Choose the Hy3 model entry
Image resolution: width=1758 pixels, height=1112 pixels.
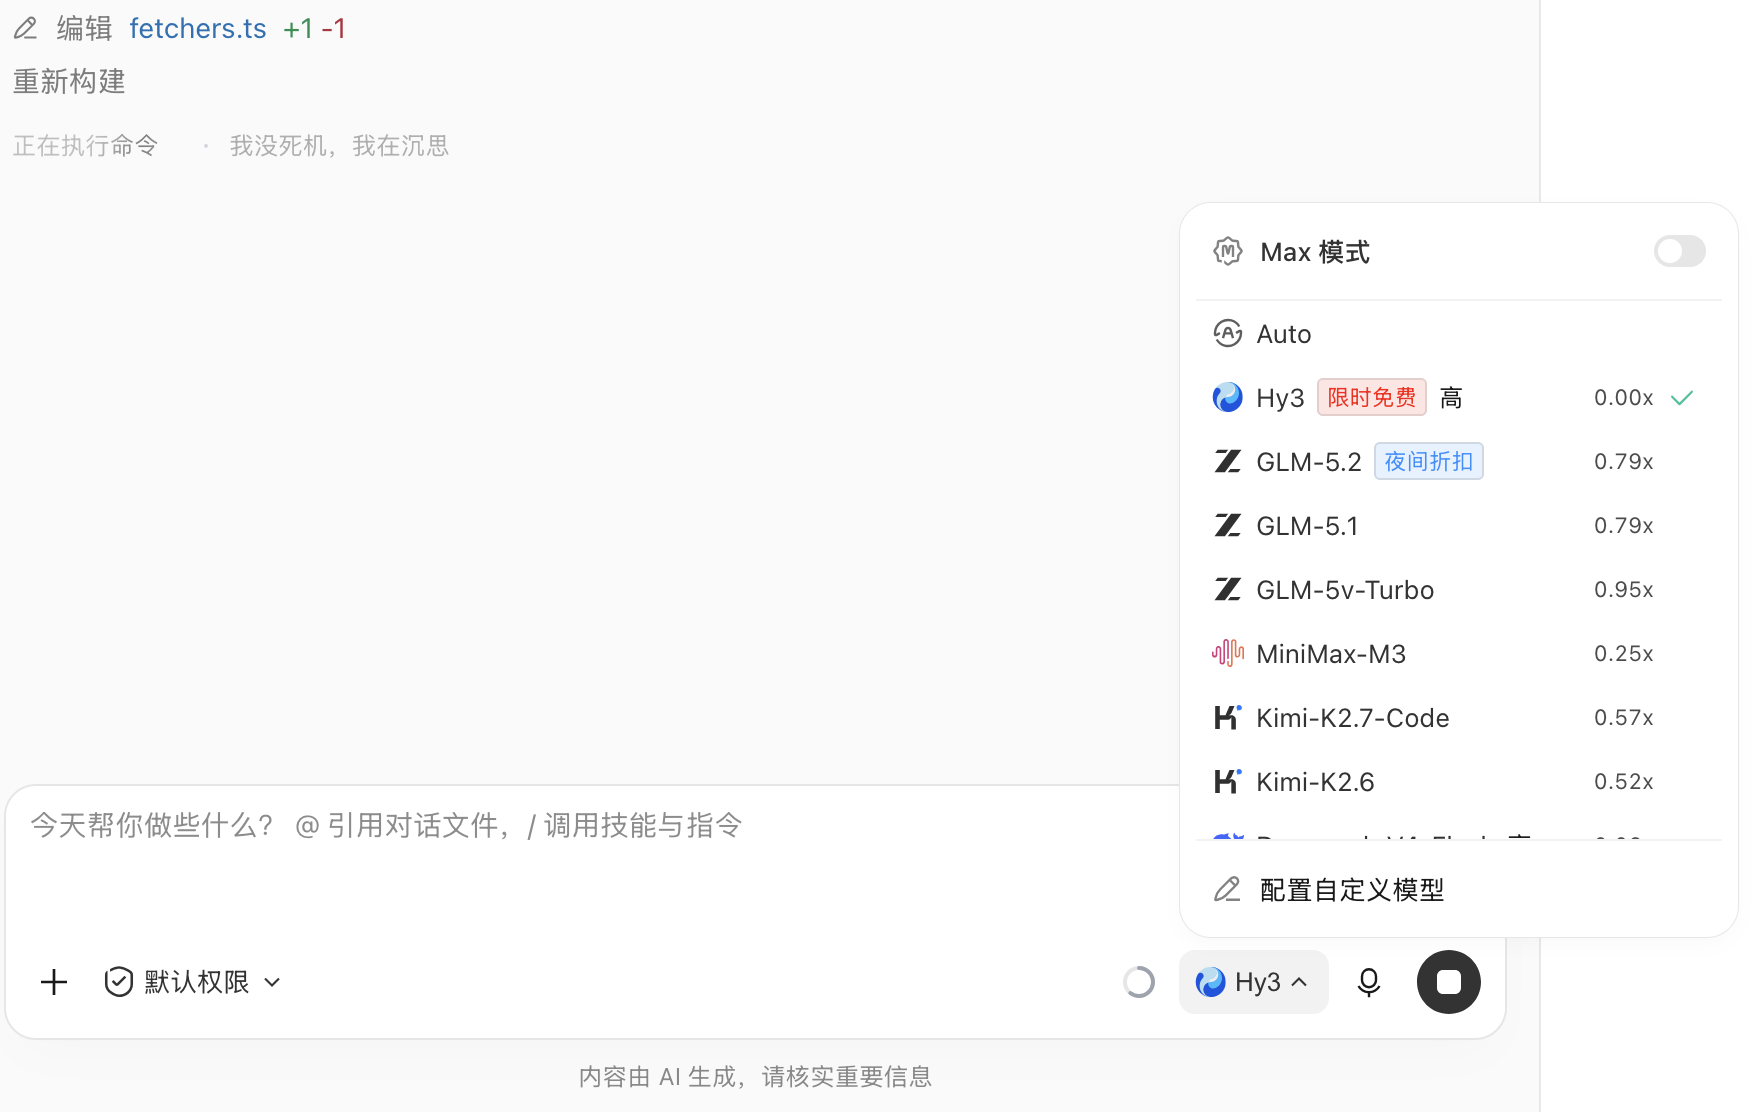click(1458, 398)
